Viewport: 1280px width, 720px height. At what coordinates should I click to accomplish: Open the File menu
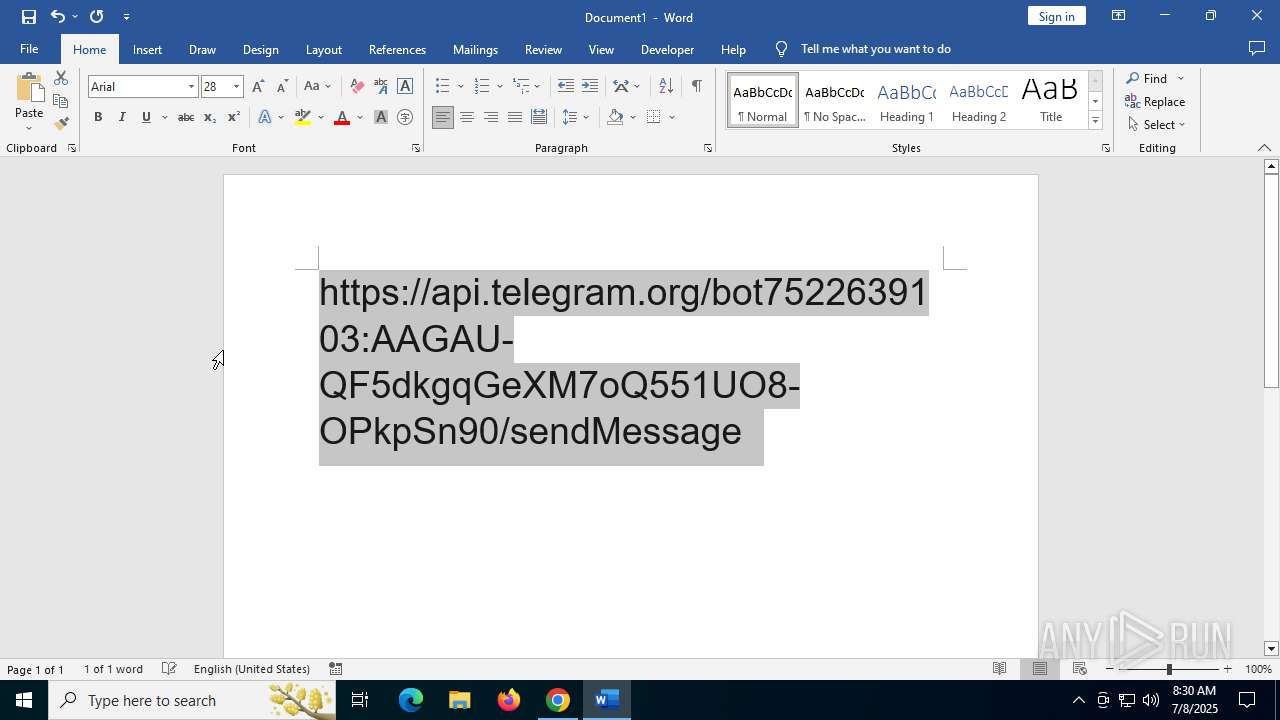coord(29,49)
